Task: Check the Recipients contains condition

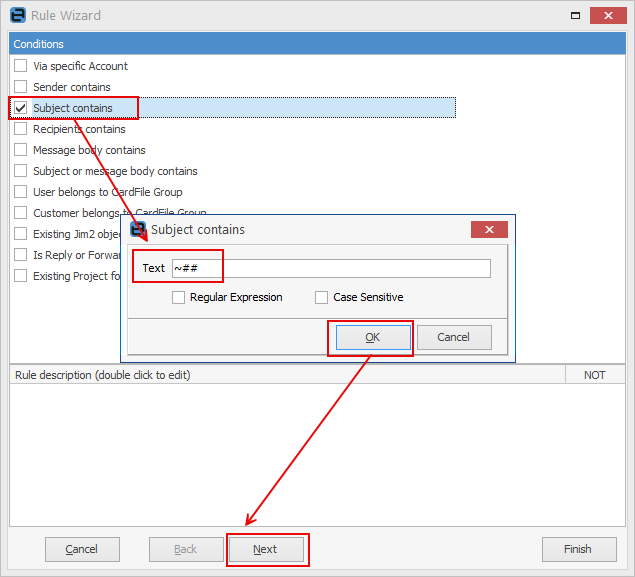Action: (x=21, y=129)
